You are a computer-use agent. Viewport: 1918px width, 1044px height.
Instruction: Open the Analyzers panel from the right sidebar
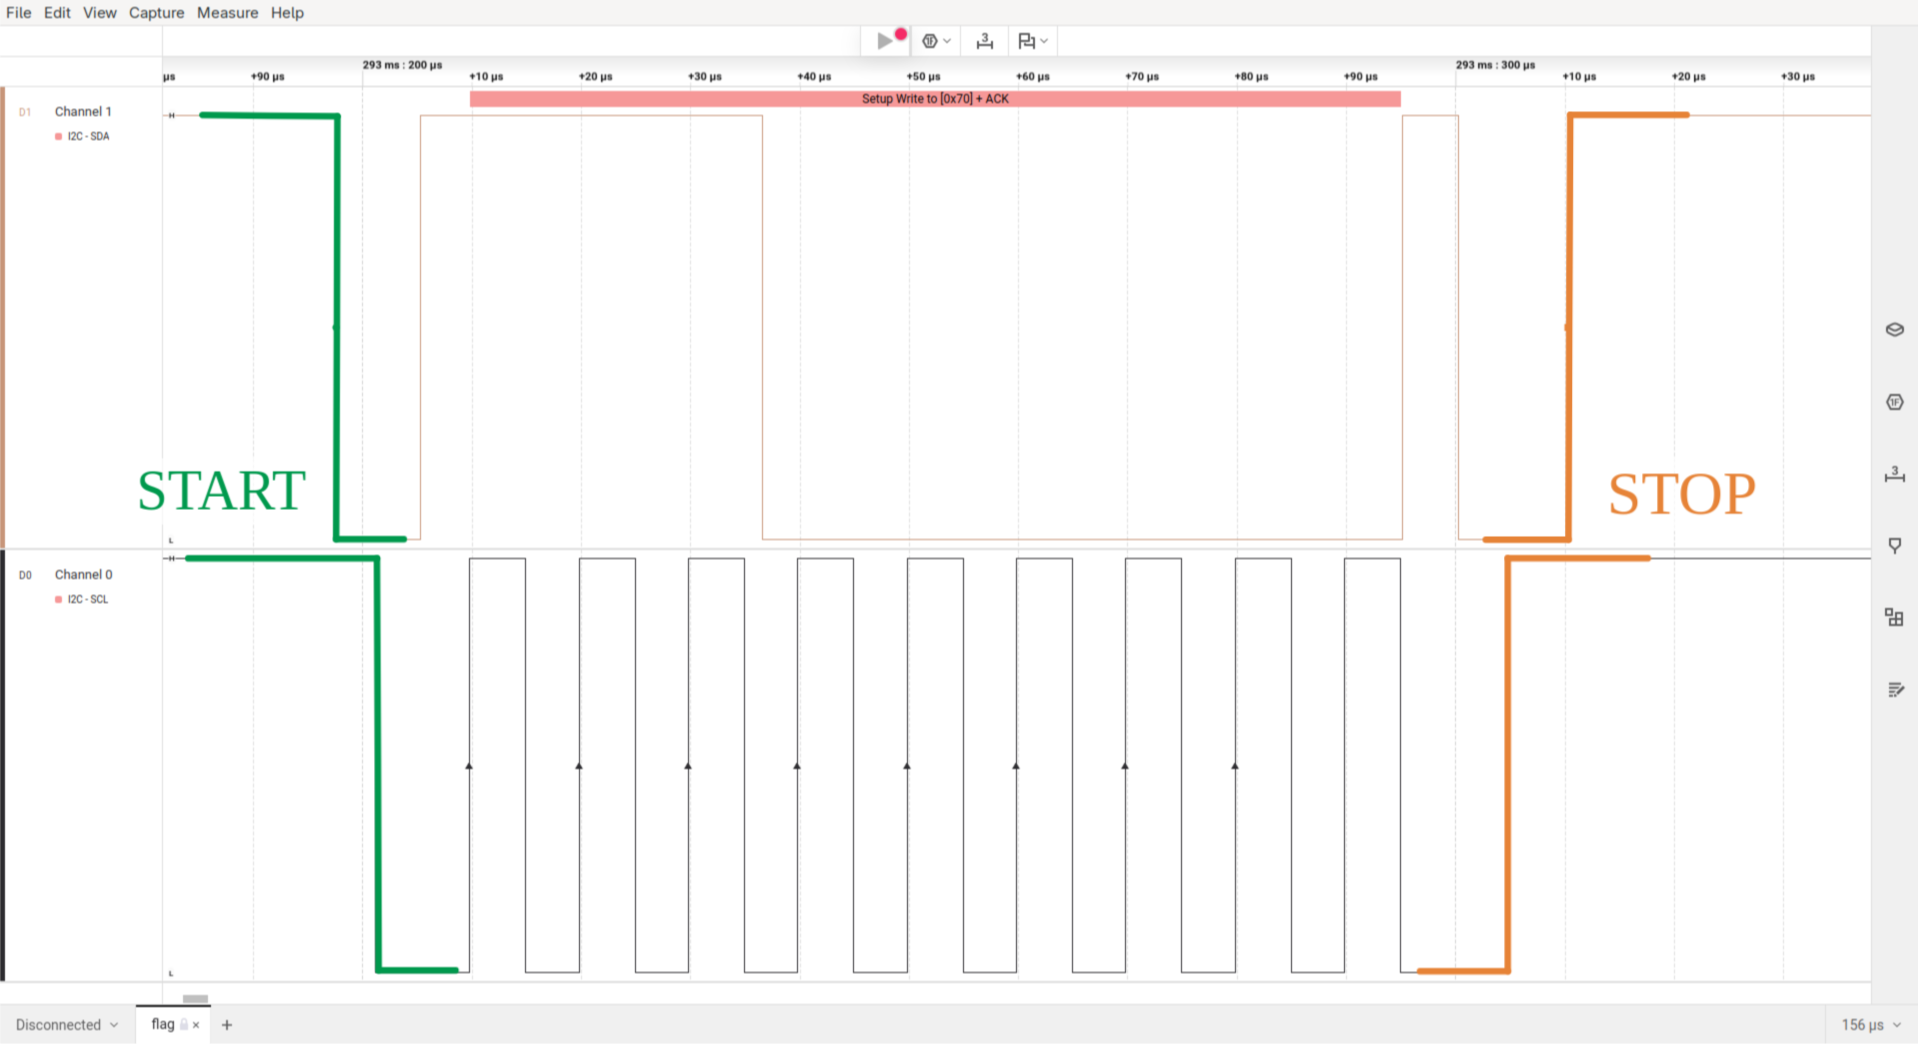pos(1894,402)
